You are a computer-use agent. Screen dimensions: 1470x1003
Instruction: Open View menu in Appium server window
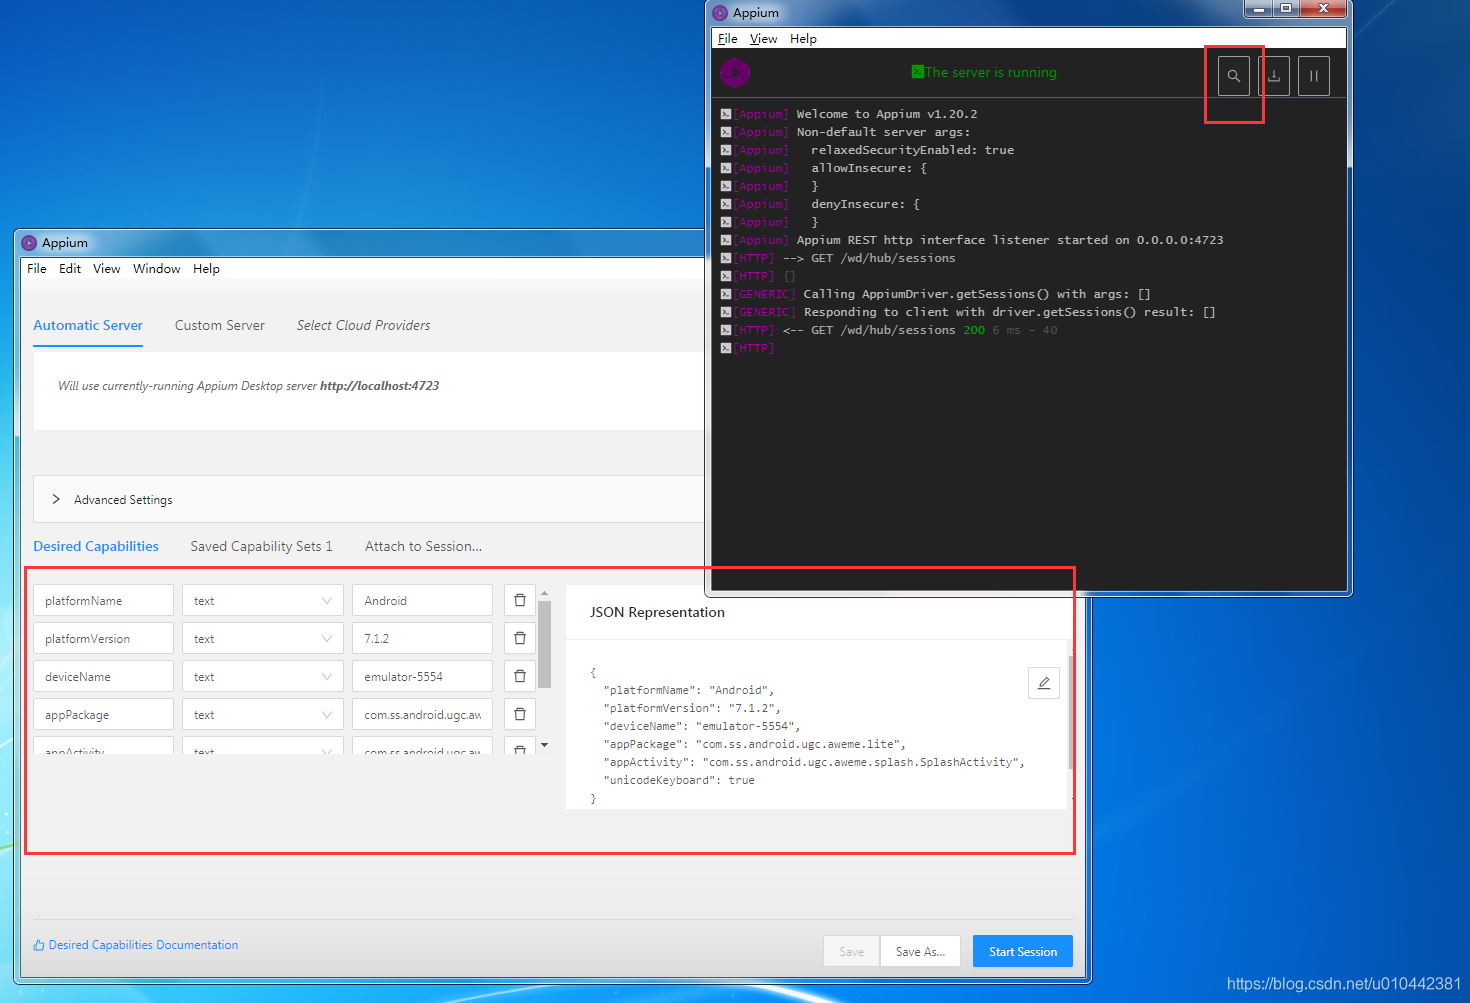click(x=764, y=39)
